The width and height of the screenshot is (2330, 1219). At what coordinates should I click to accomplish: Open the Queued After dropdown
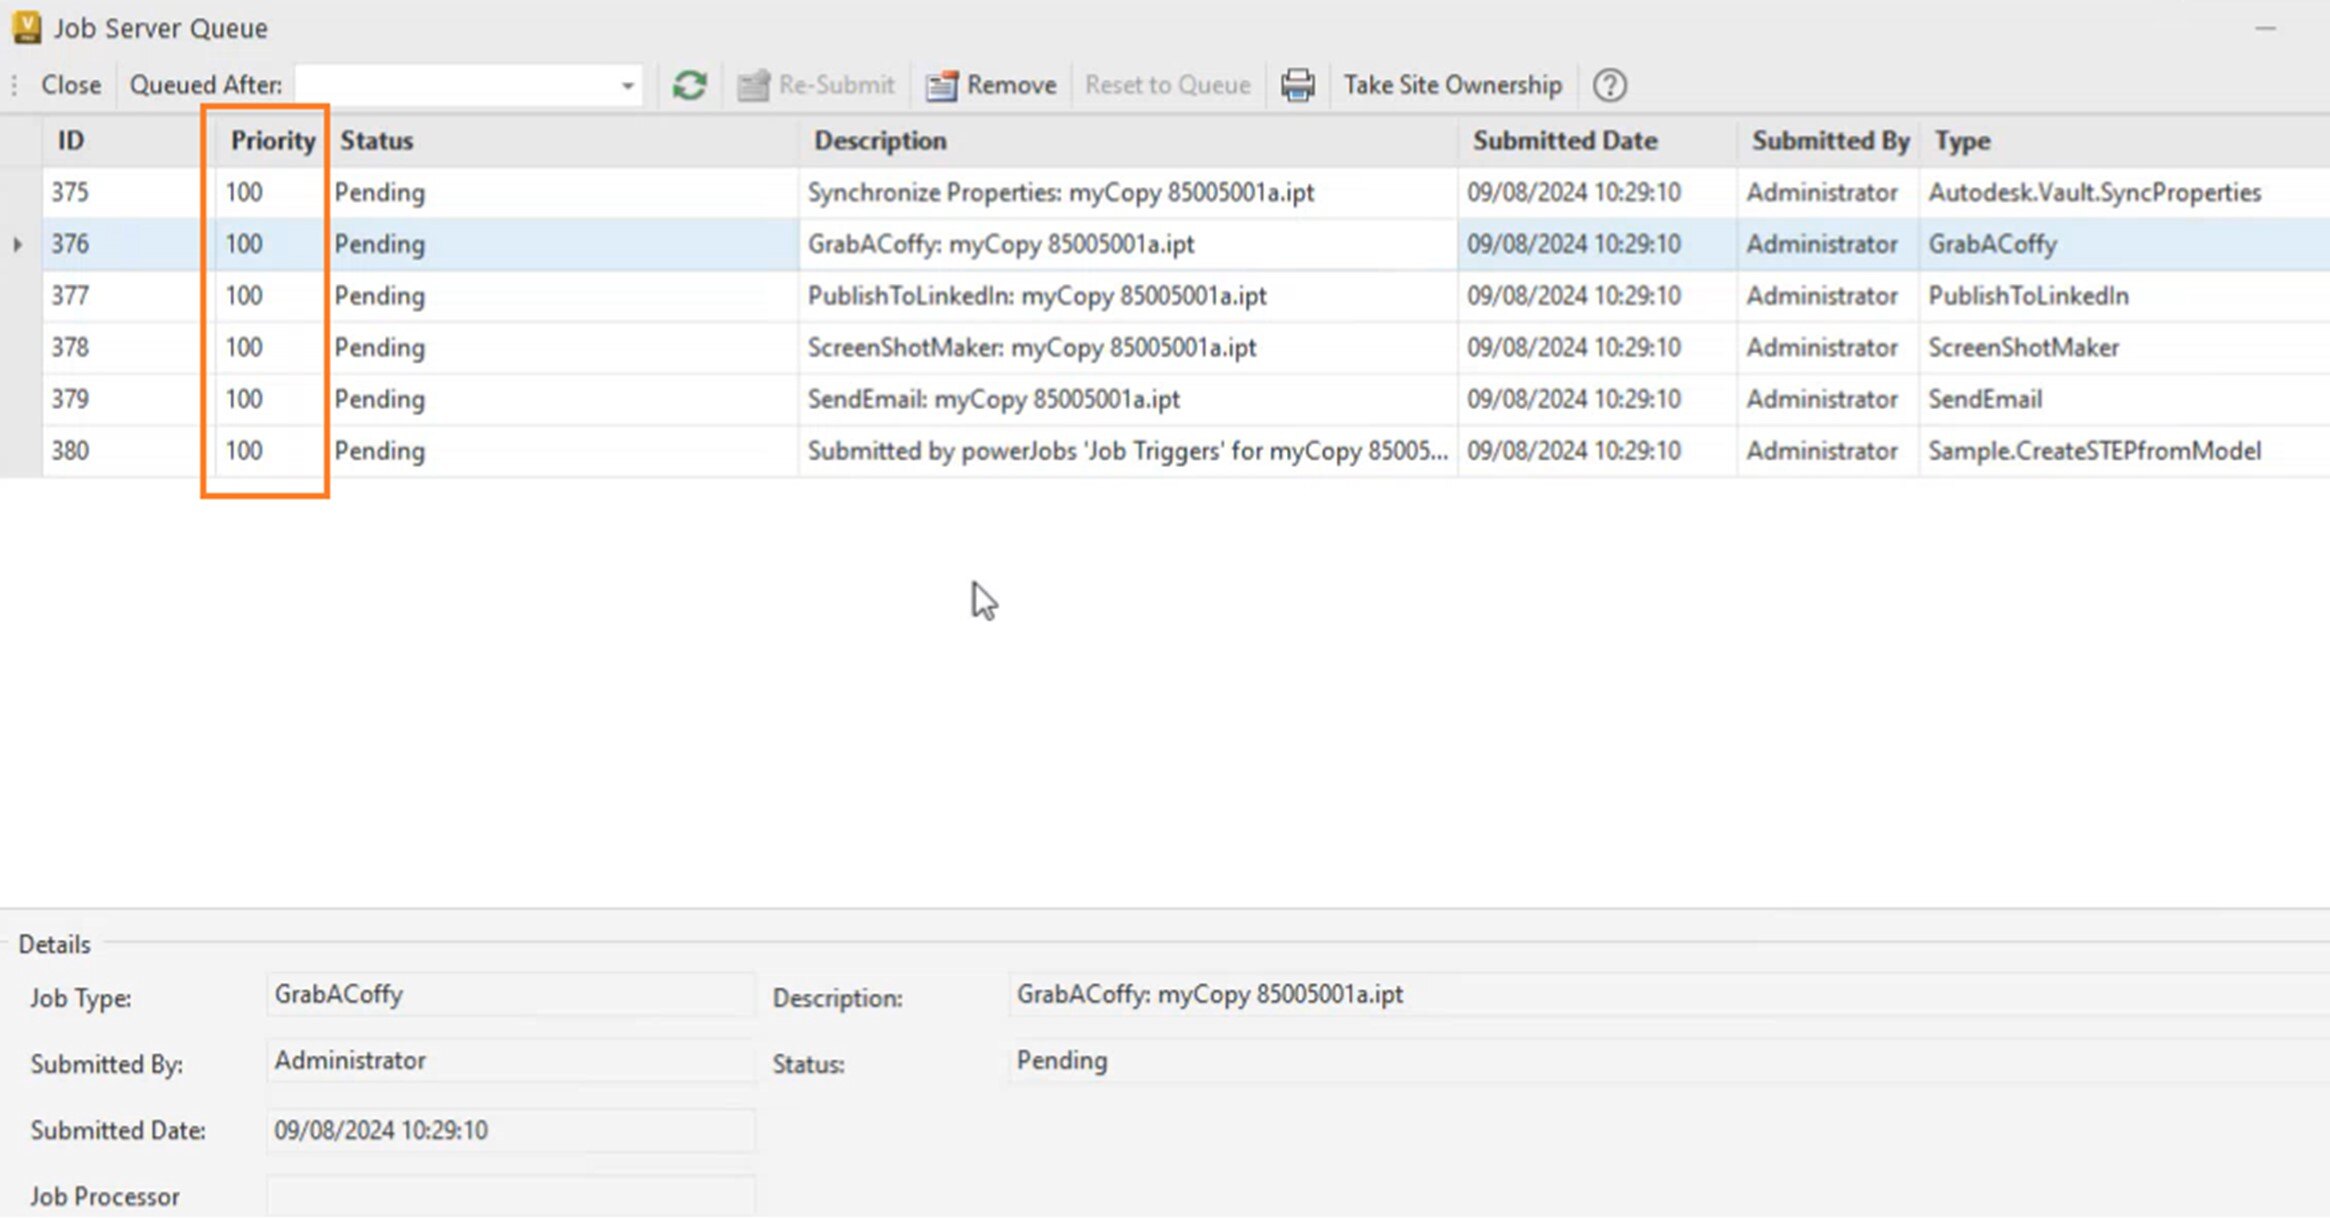point(627,84)
